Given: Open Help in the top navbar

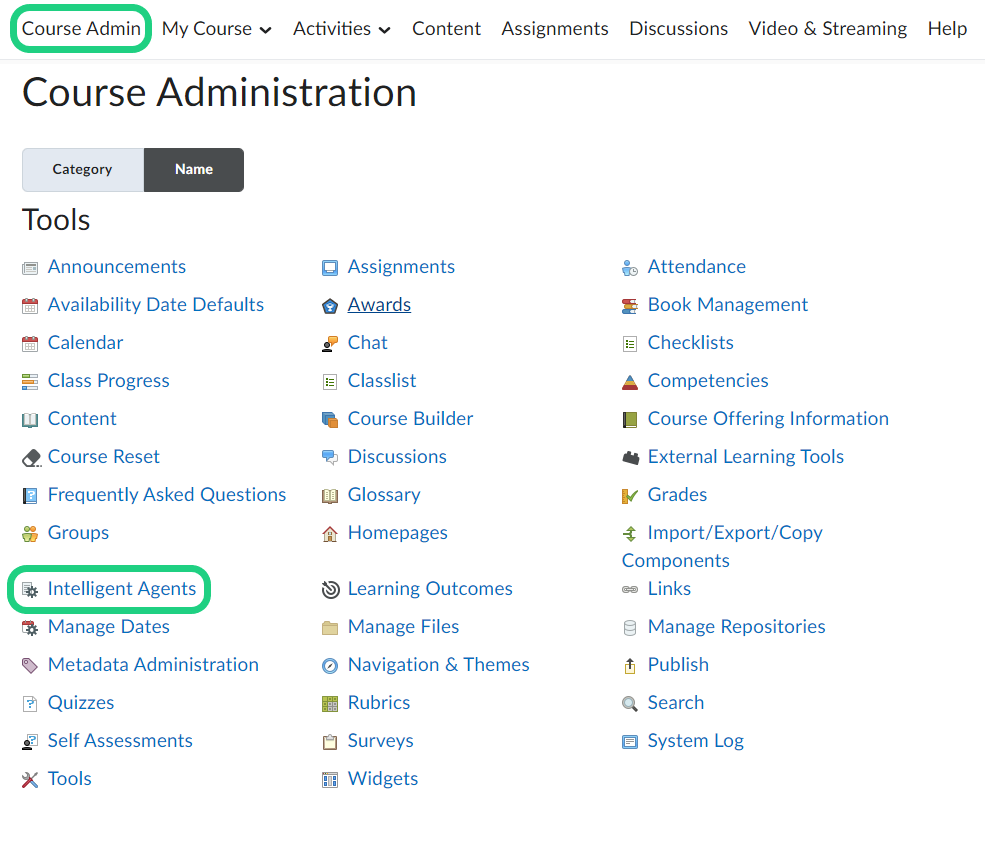Looking at the screenshot, I should pyautogui.click(x=947, y=29).
